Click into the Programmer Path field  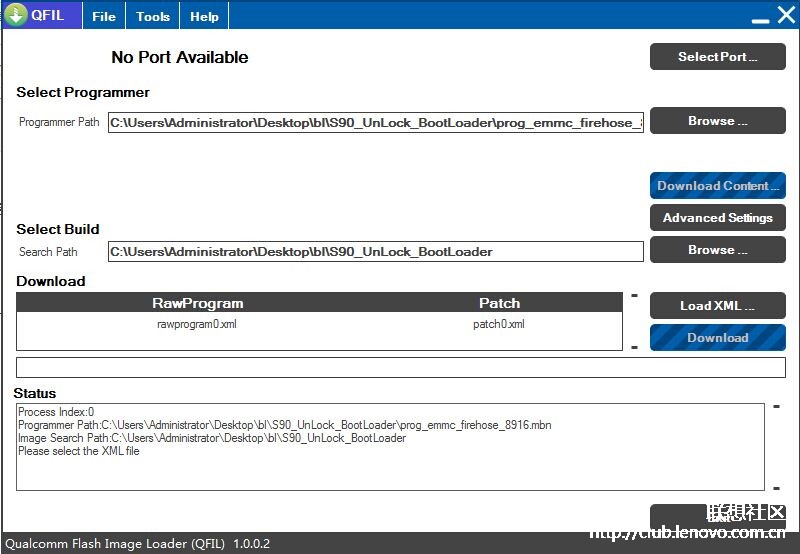pos(376,123)
